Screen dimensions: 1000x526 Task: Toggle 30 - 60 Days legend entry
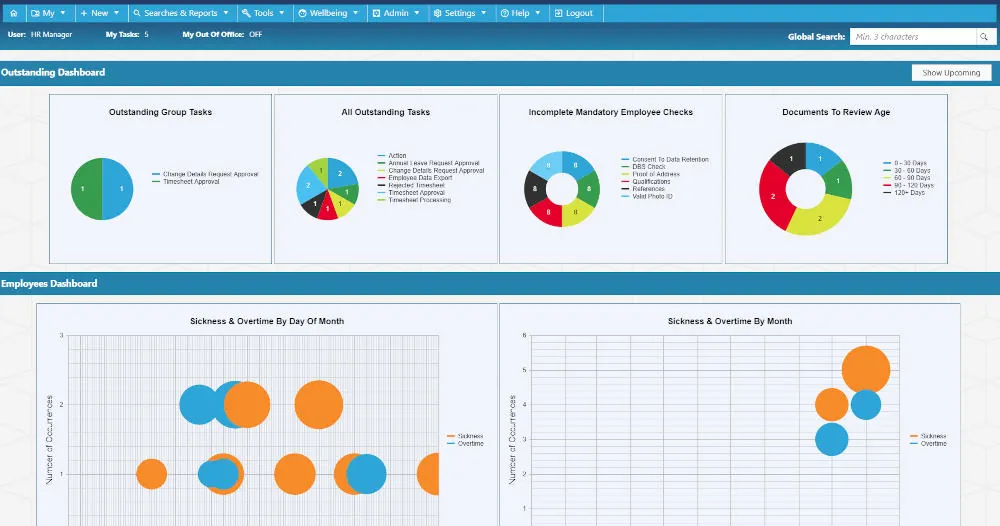coord(907,171)
